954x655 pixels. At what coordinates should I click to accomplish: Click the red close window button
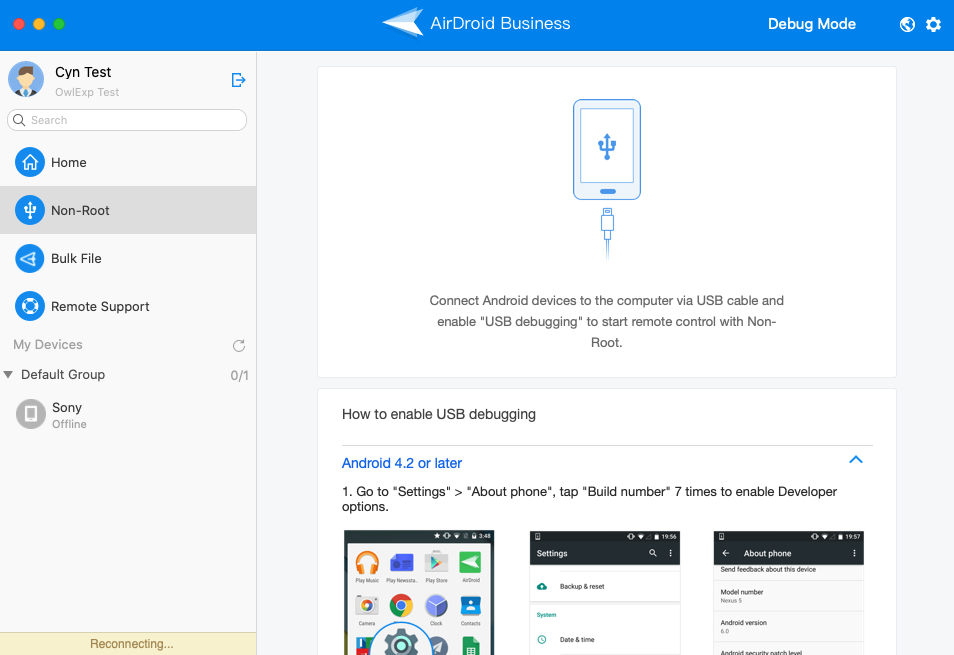pos(19,24)
